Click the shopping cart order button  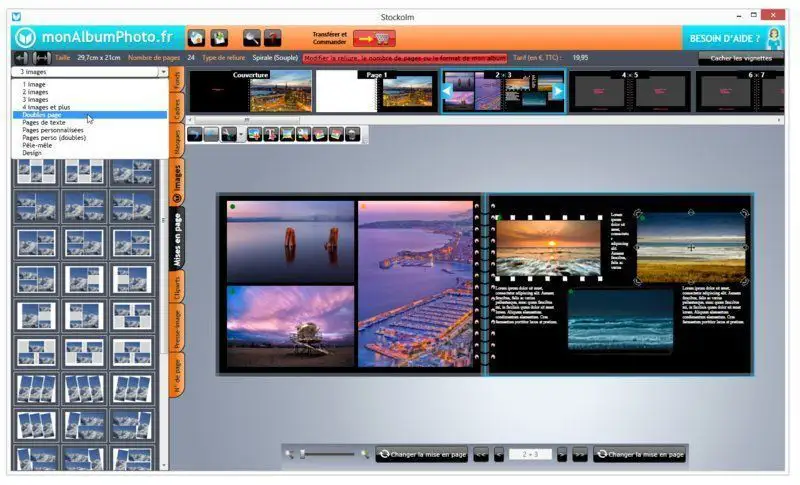(x=374, y=38)
